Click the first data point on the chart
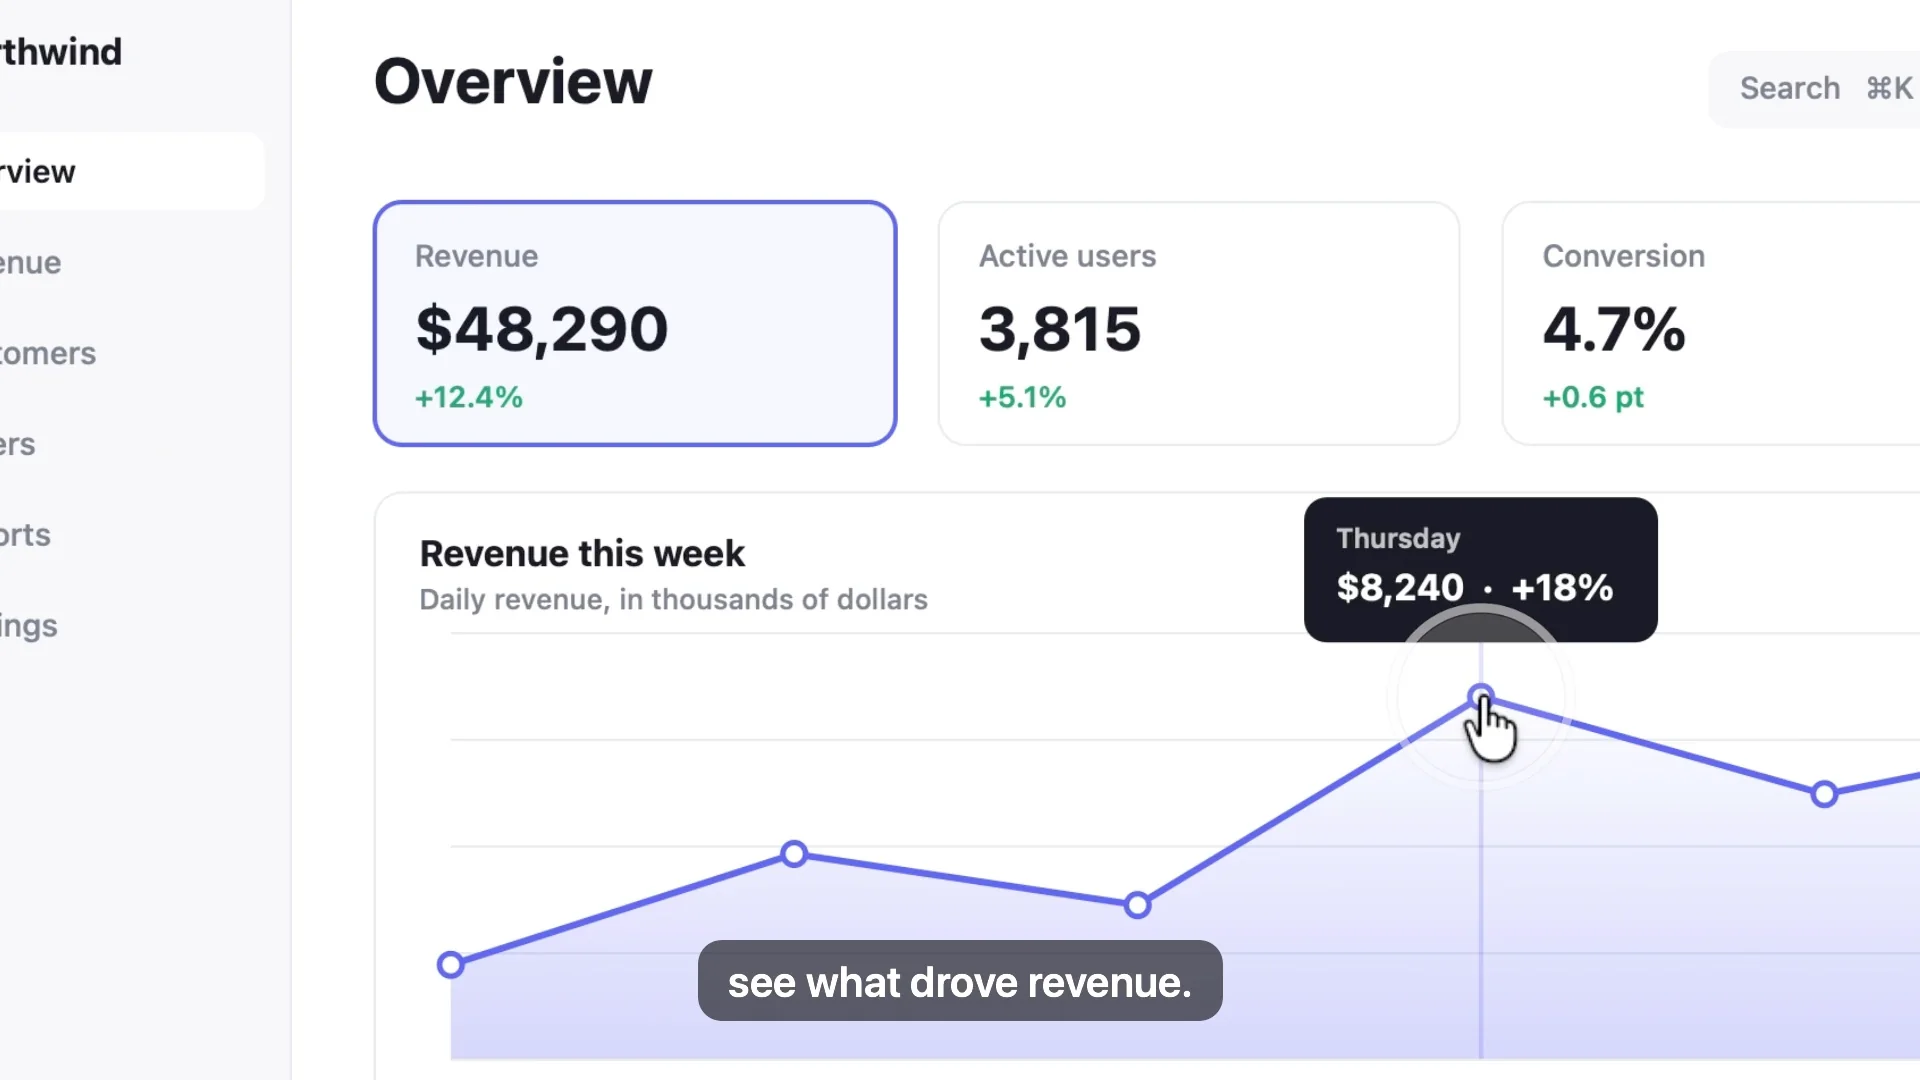Viewport: 1920px width, 1080px height. 451,964
